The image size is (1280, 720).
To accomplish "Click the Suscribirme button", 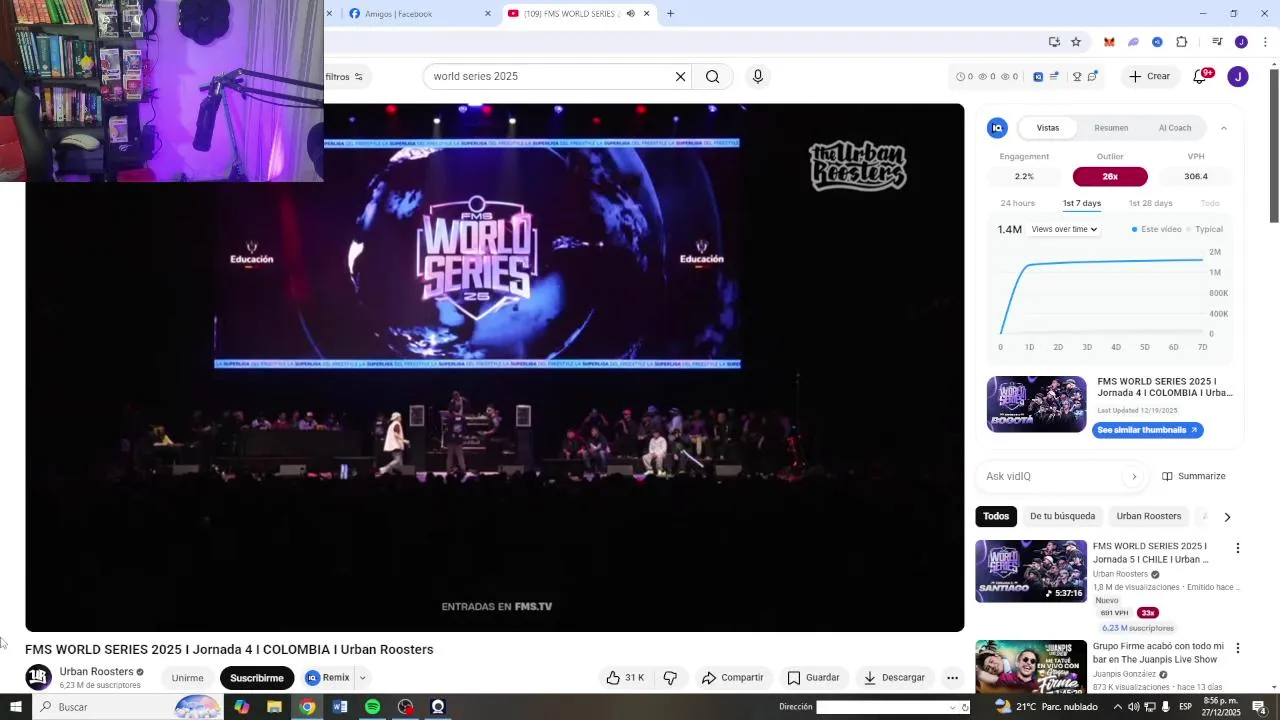I will click(x=257, y=678).
